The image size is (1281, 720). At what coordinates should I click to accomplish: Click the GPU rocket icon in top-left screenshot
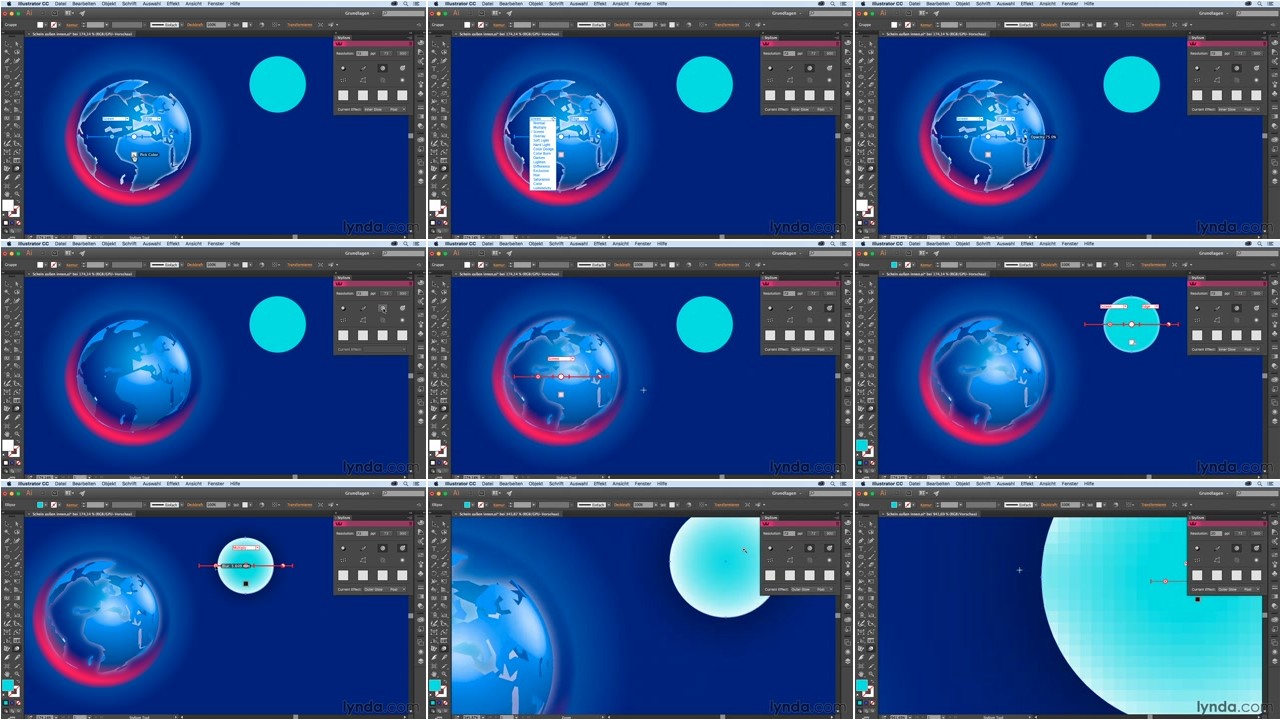pos(81,14)
